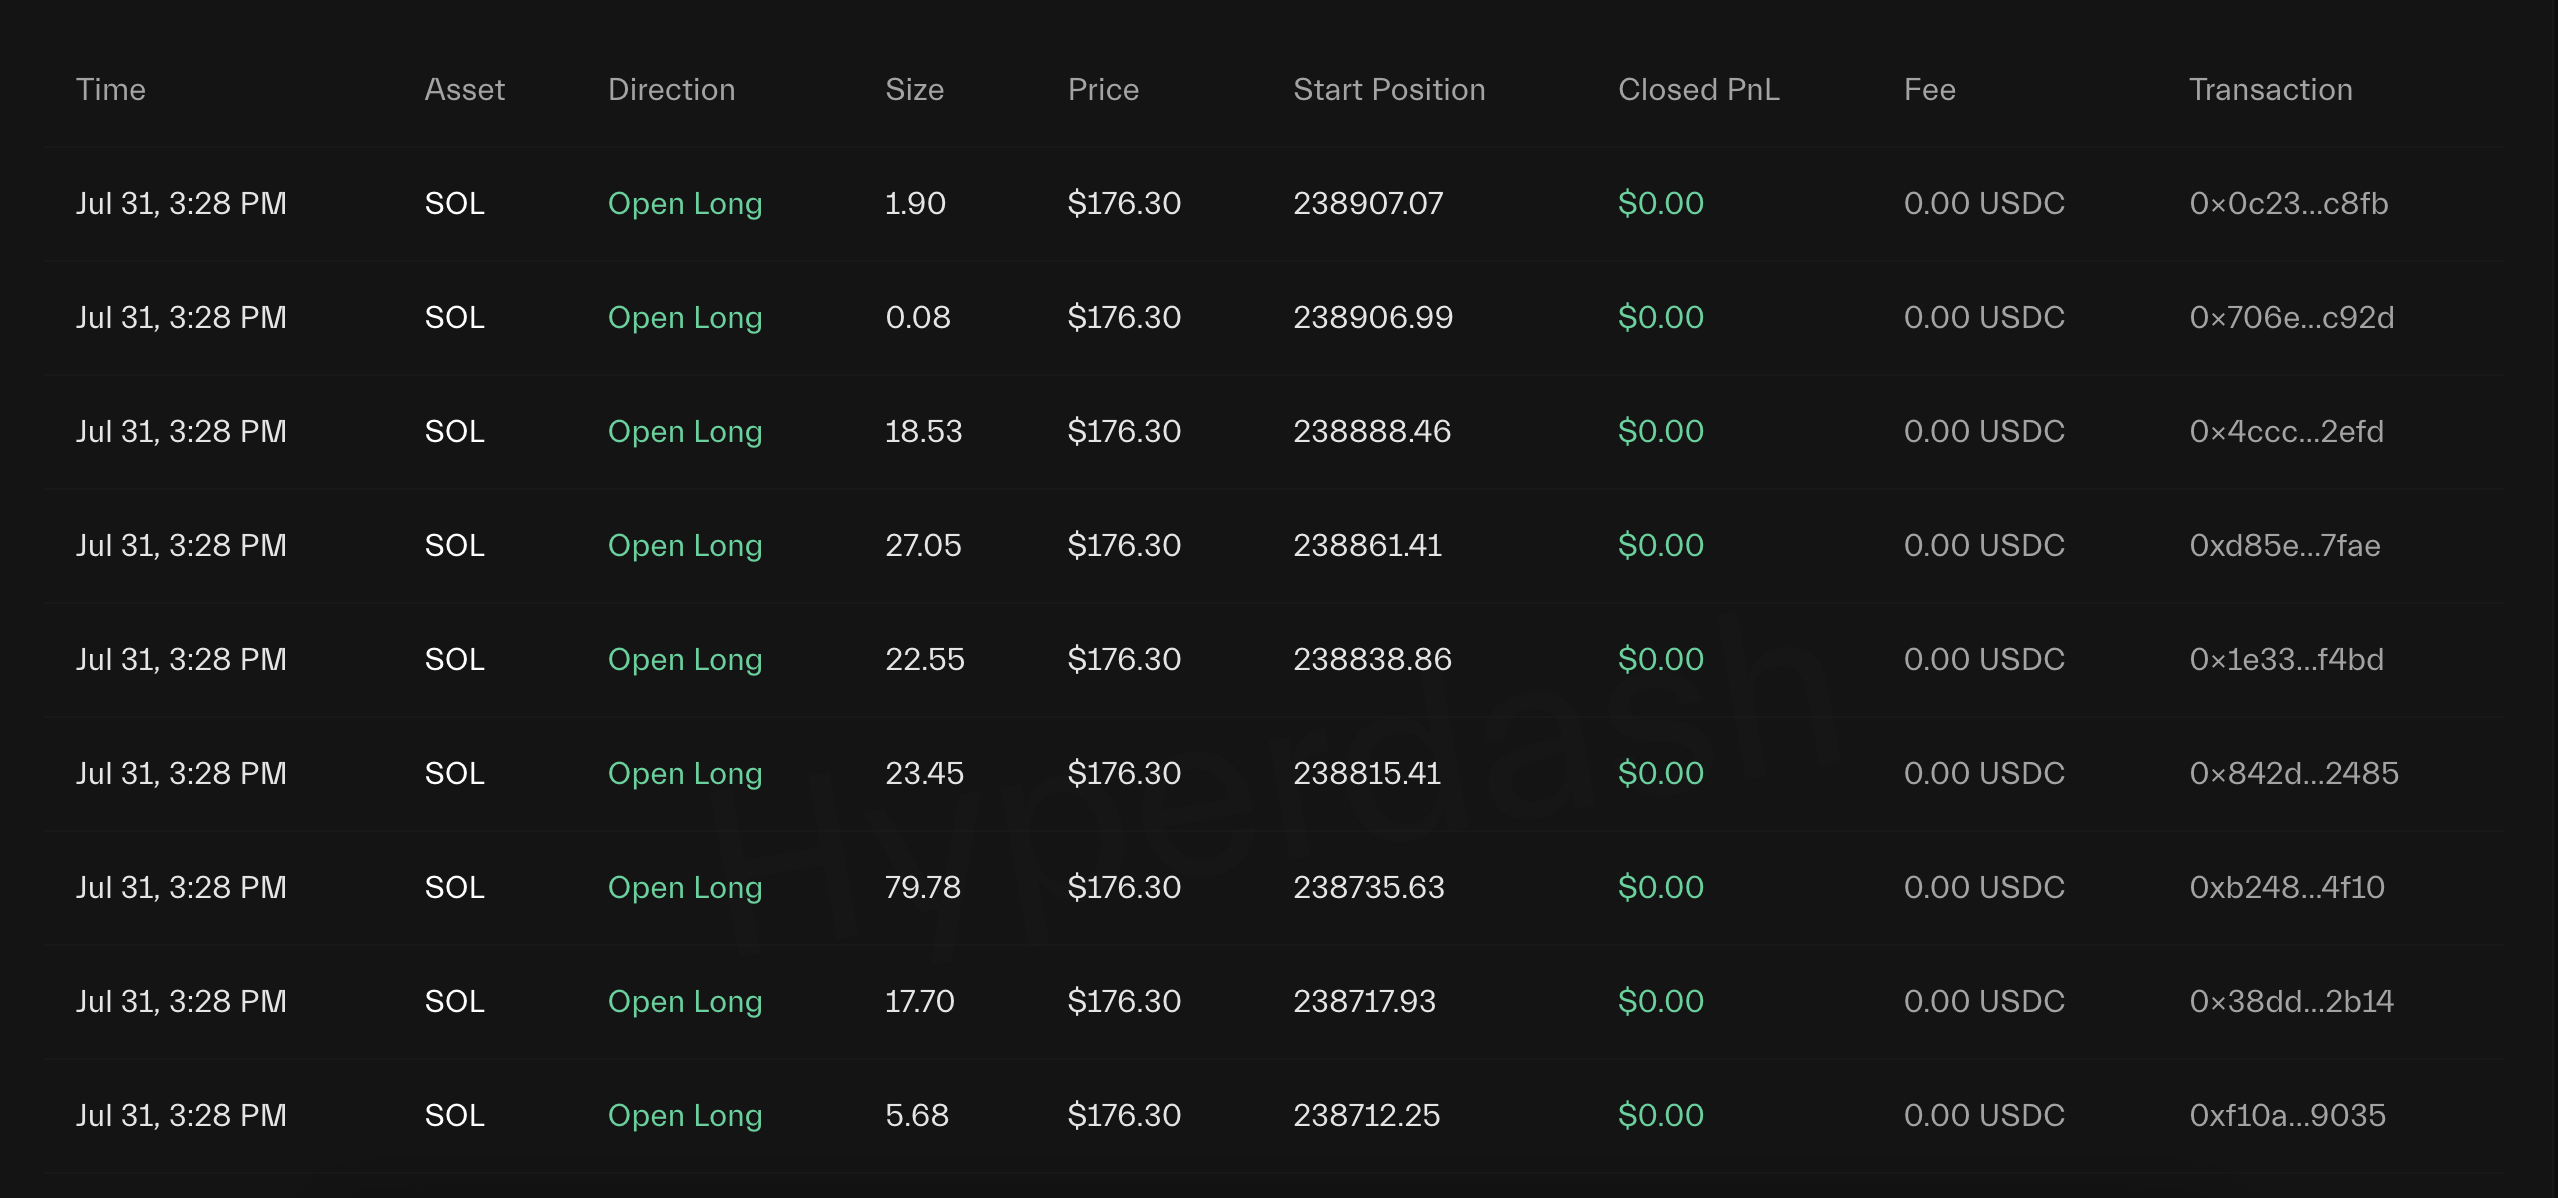Open transaction link 0xb248...4f10
Screen dimensions: 2558x1198
pos(2286,887)
